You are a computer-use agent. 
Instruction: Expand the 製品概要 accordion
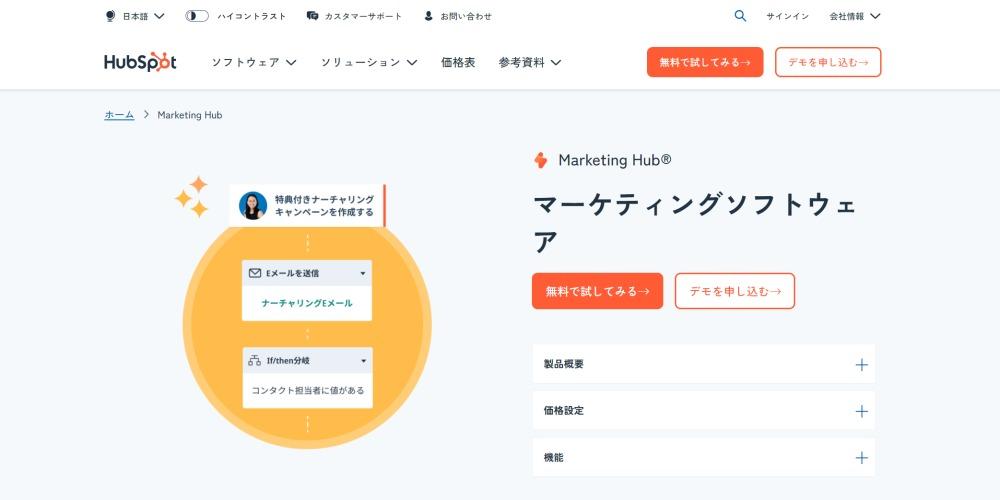coord(703,364)
